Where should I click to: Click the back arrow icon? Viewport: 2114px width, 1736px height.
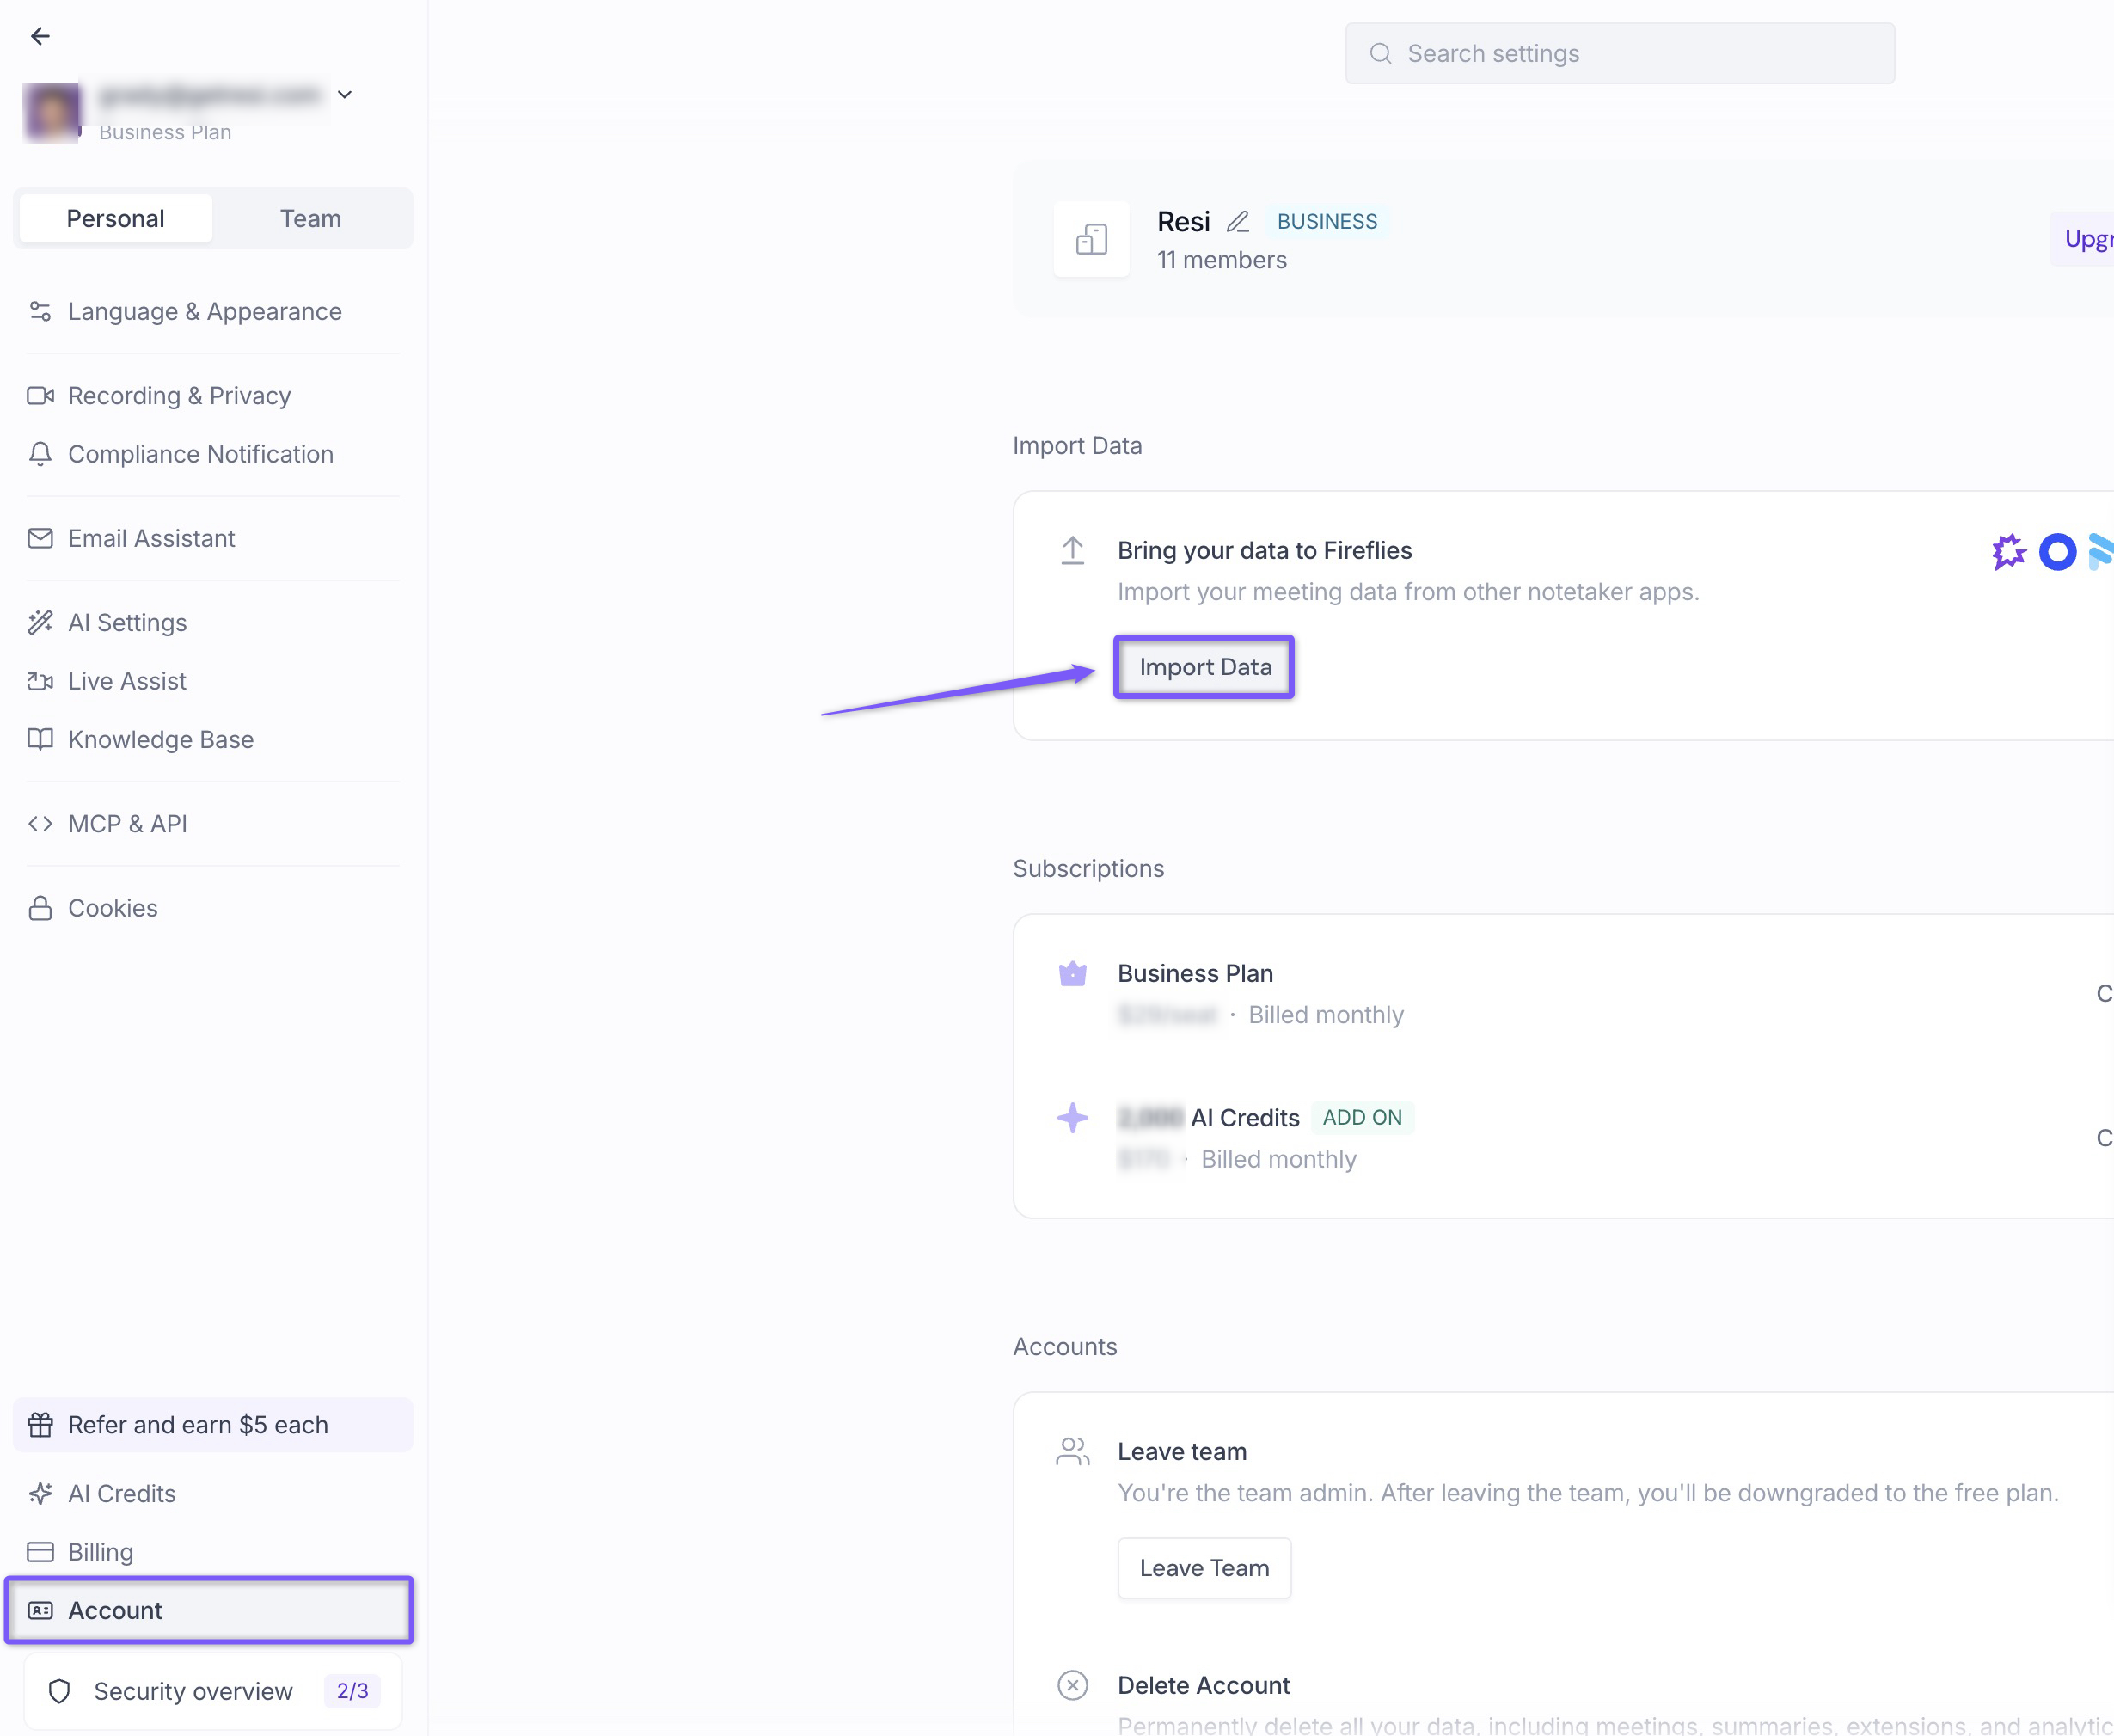coord(40,36)
